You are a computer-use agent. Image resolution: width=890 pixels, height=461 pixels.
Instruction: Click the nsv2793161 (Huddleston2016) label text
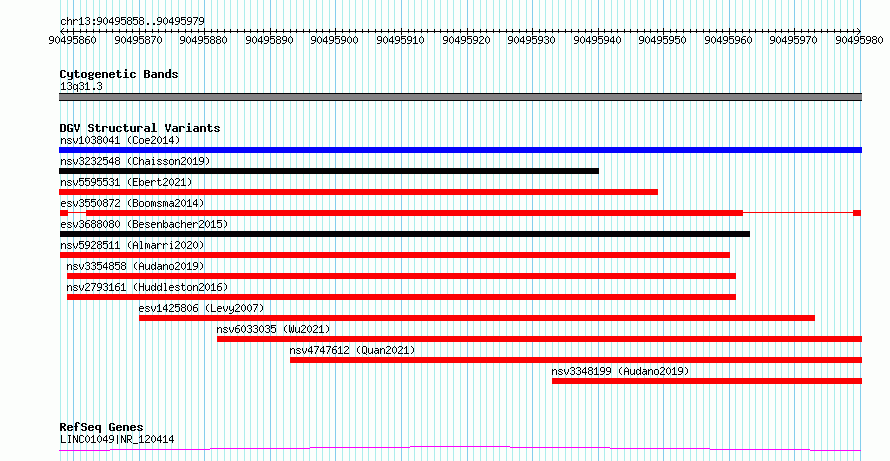click(x=147, y=287)
